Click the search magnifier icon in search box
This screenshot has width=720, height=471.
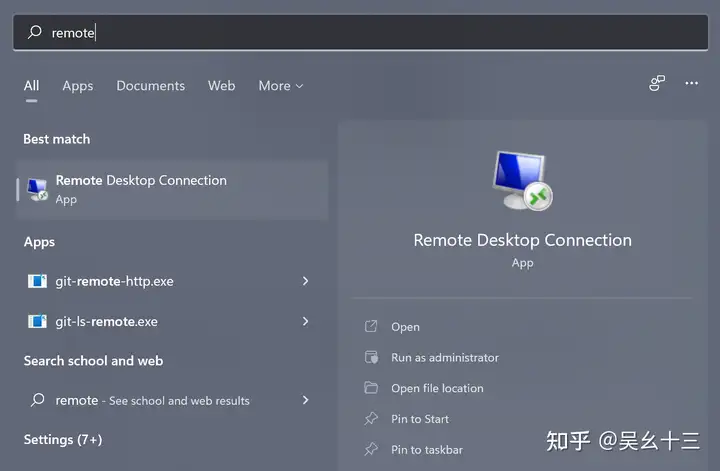click(34, 32)
